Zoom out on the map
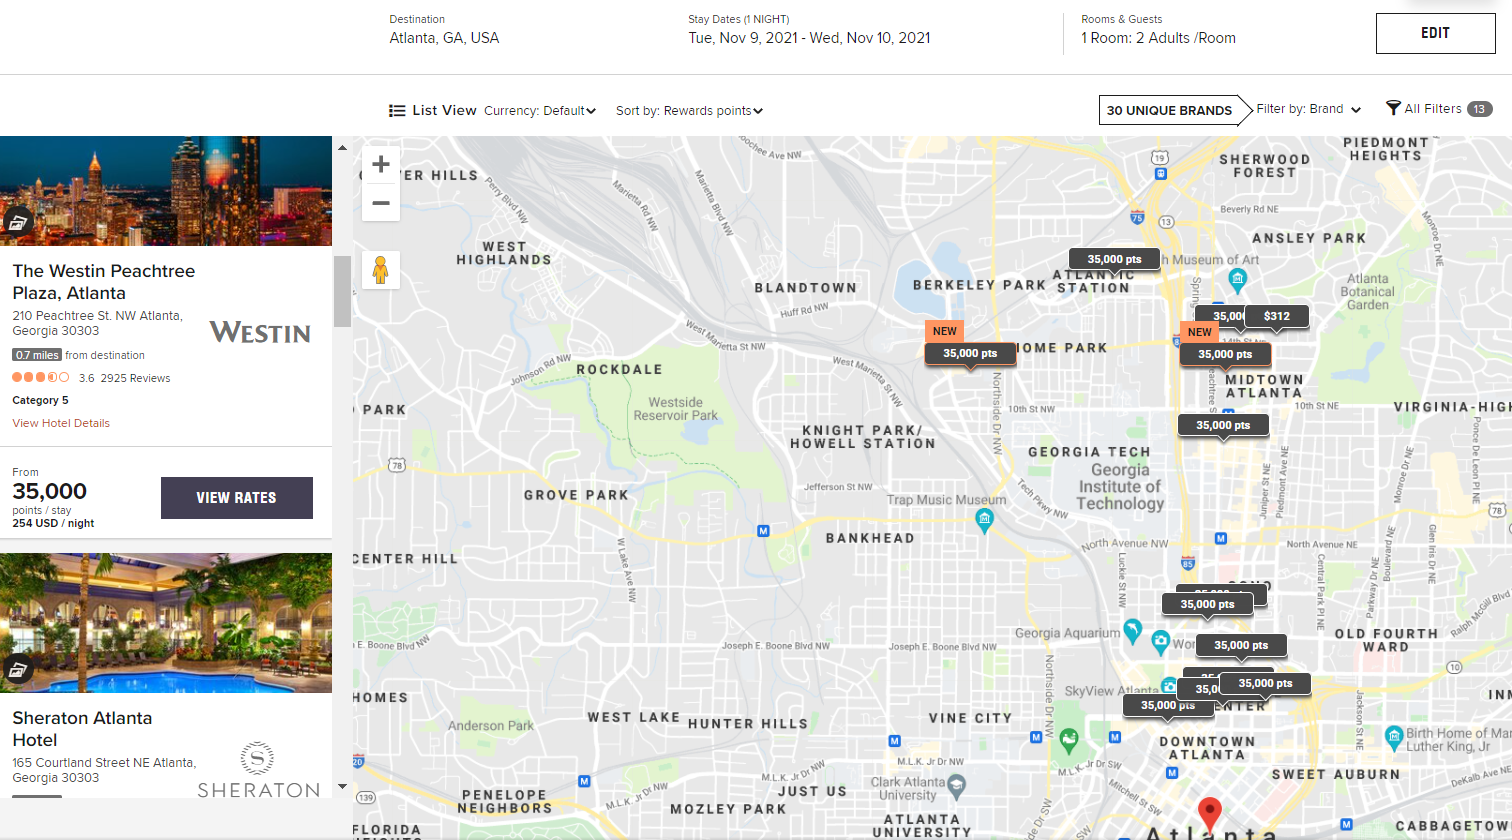 pyautogui.click(x=380, y=203)
